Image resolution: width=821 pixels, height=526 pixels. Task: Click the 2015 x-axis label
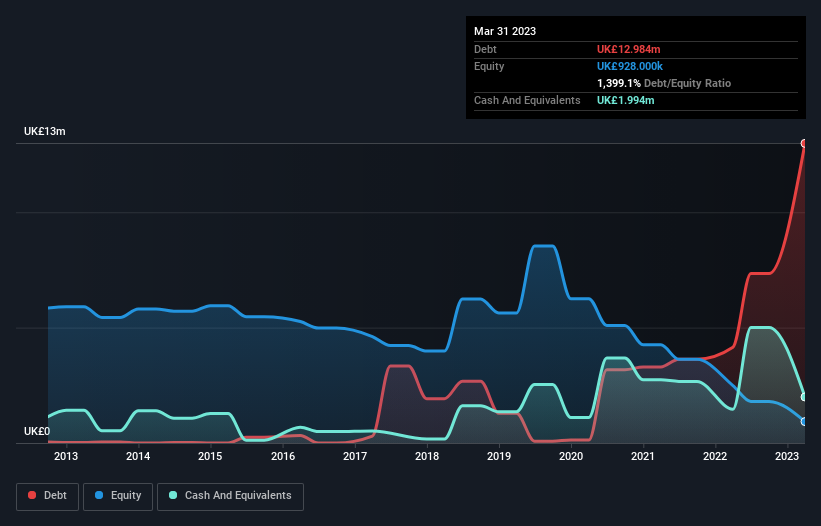[210, 456]
